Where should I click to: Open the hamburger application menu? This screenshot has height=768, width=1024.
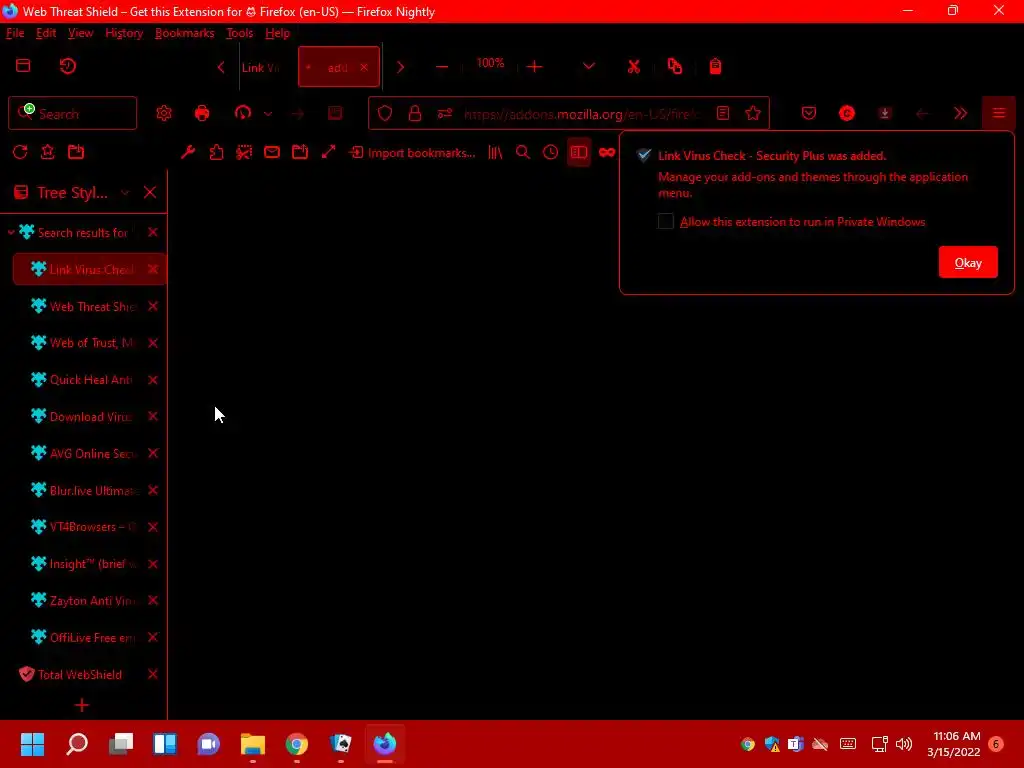(x=999, y=113)
